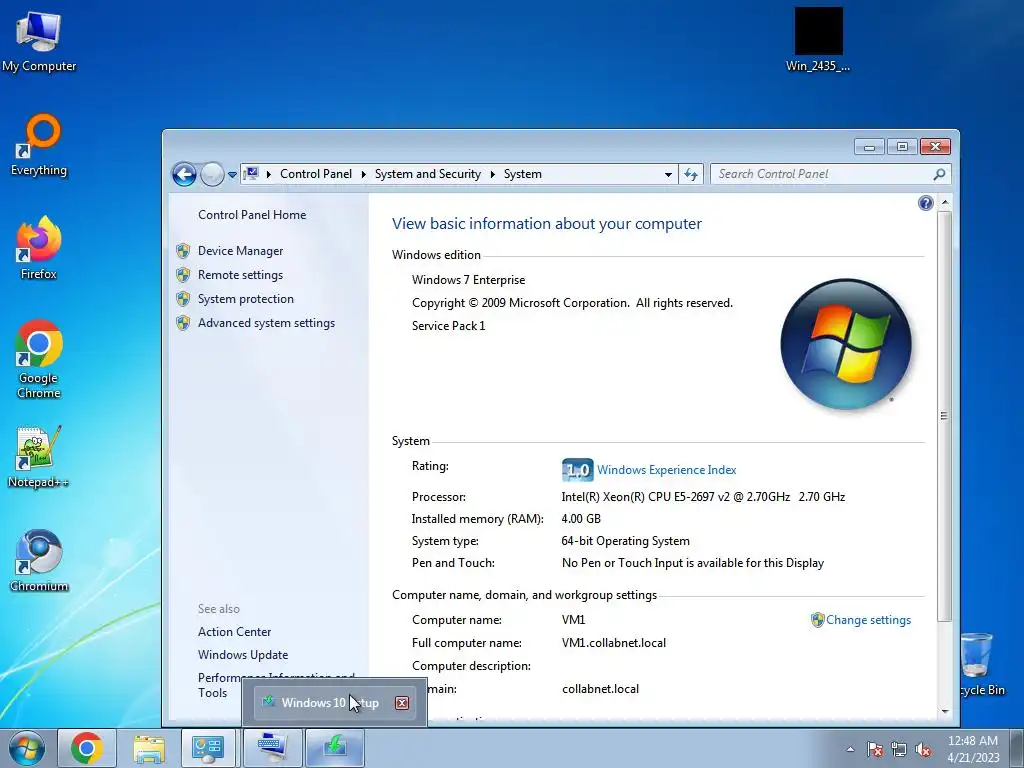Click the Action Center flag tray icon
1024x768 pixels.
pyautogui.click(x=875, y=749)
